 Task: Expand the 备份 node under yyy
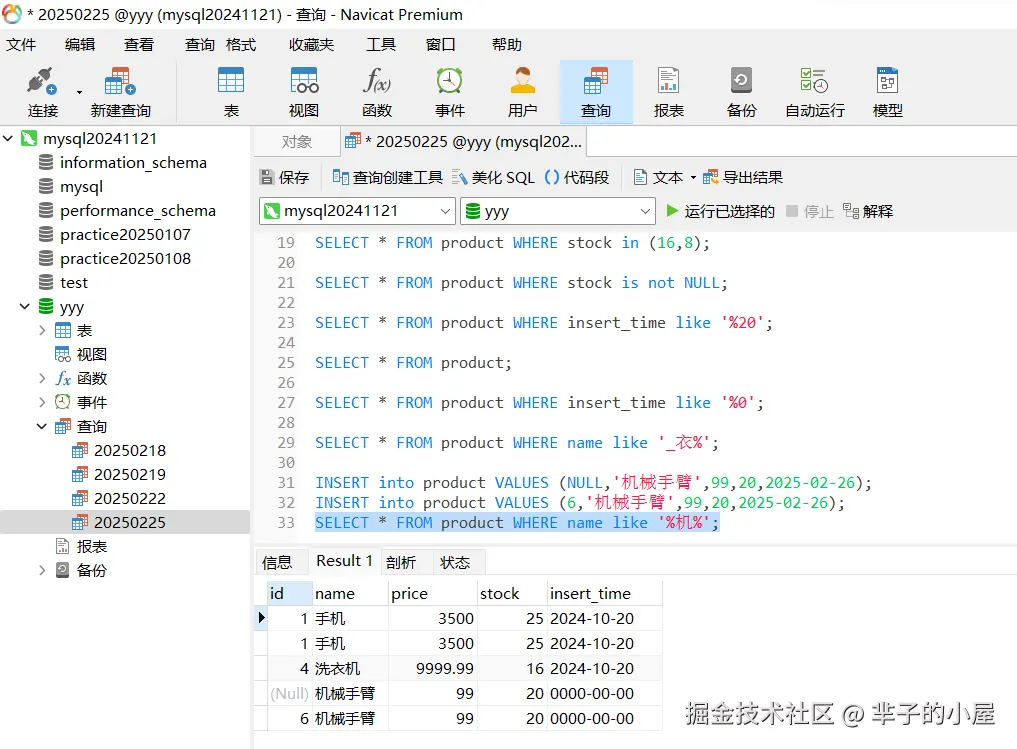42,570
